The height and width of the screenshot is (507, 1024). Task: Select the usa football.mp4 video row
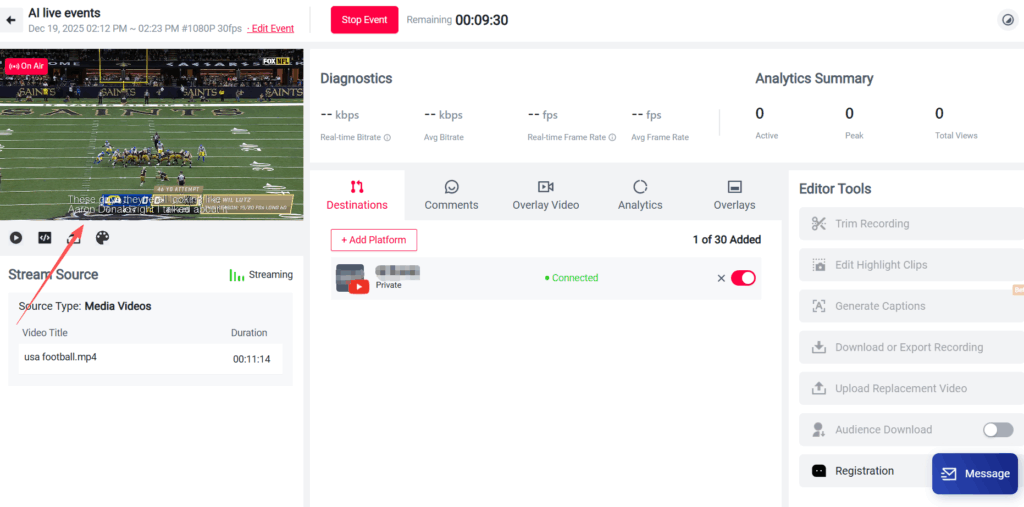tap(150, 359)
